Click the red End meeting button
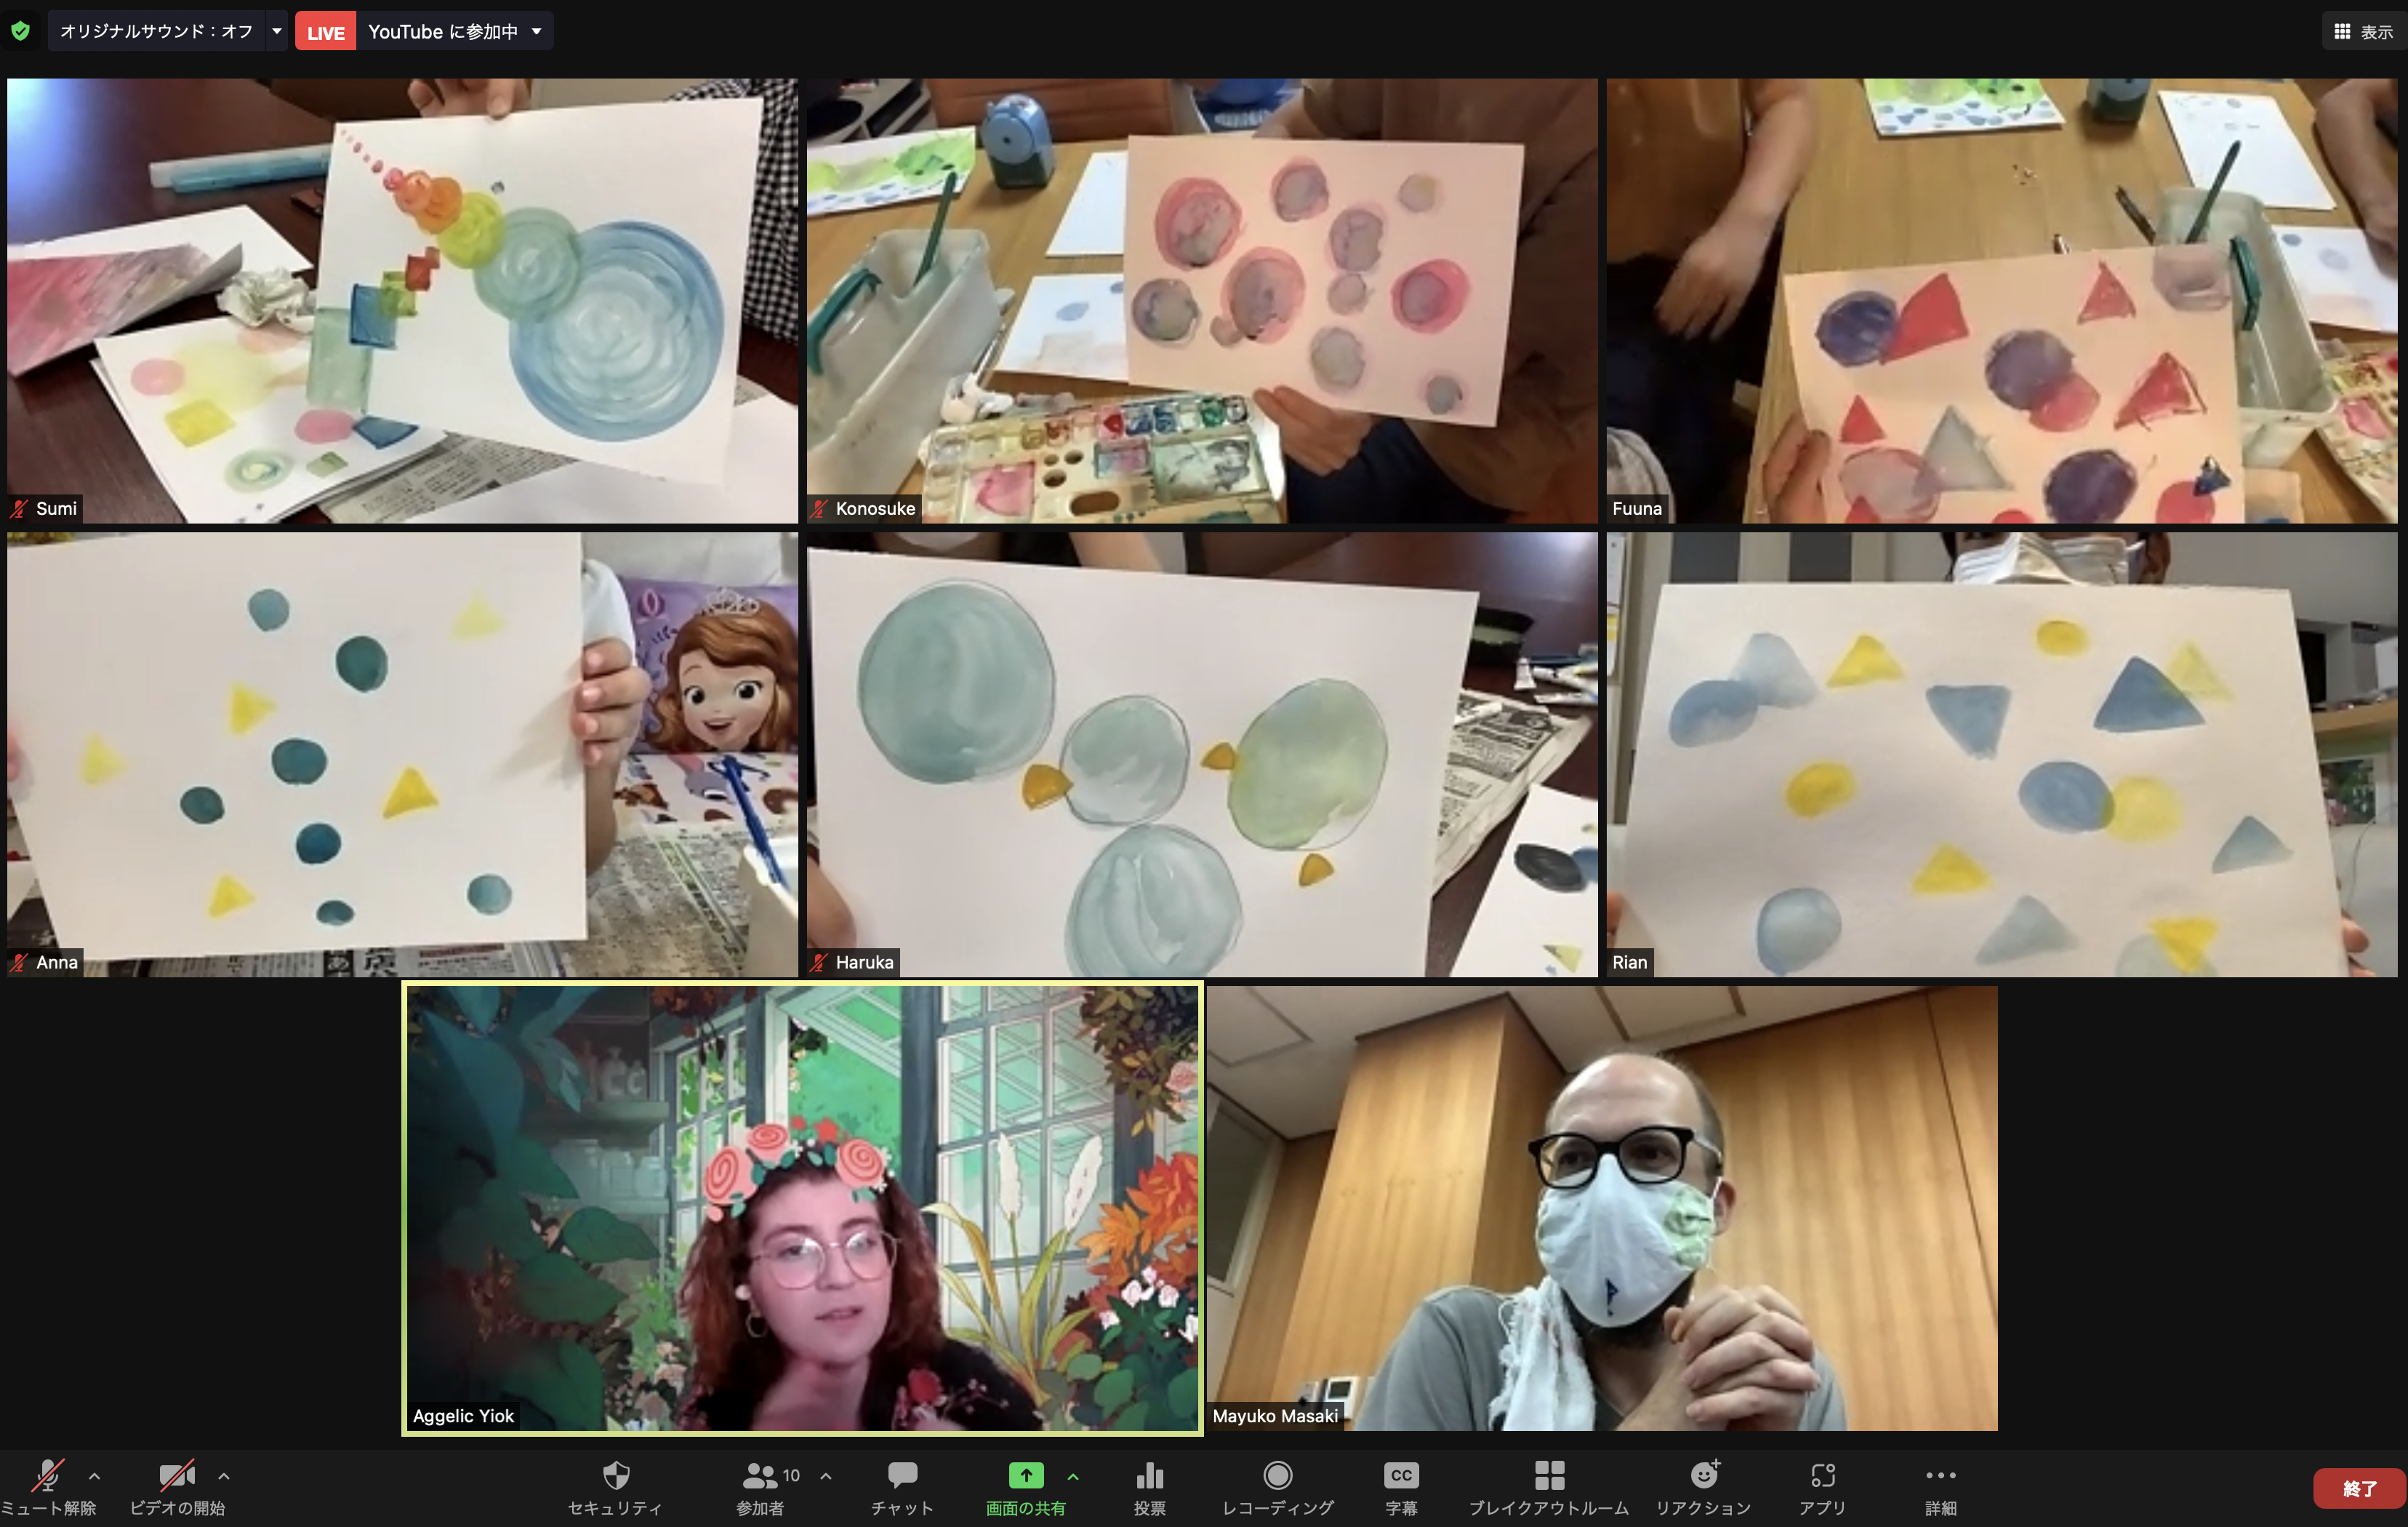Viewport: 2408px width, 1527px height. pos(2358,1489)
